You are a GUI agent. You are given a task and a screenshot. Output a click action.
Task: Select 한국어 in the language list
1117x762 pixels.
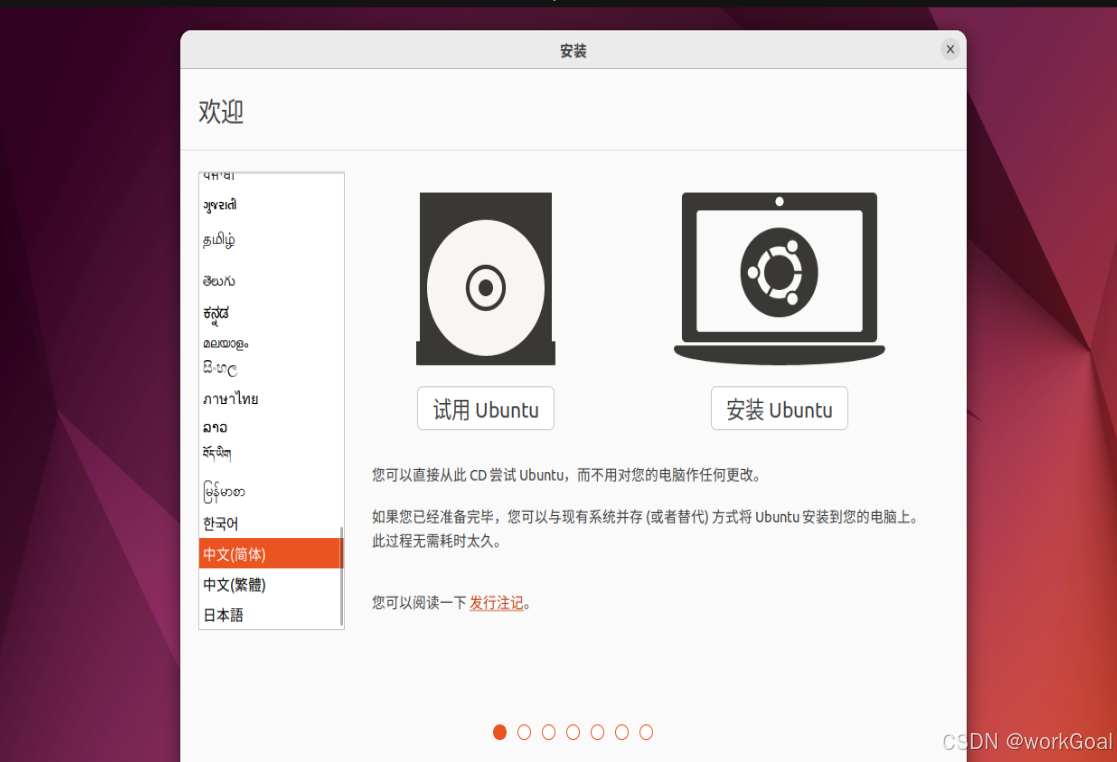271,523
